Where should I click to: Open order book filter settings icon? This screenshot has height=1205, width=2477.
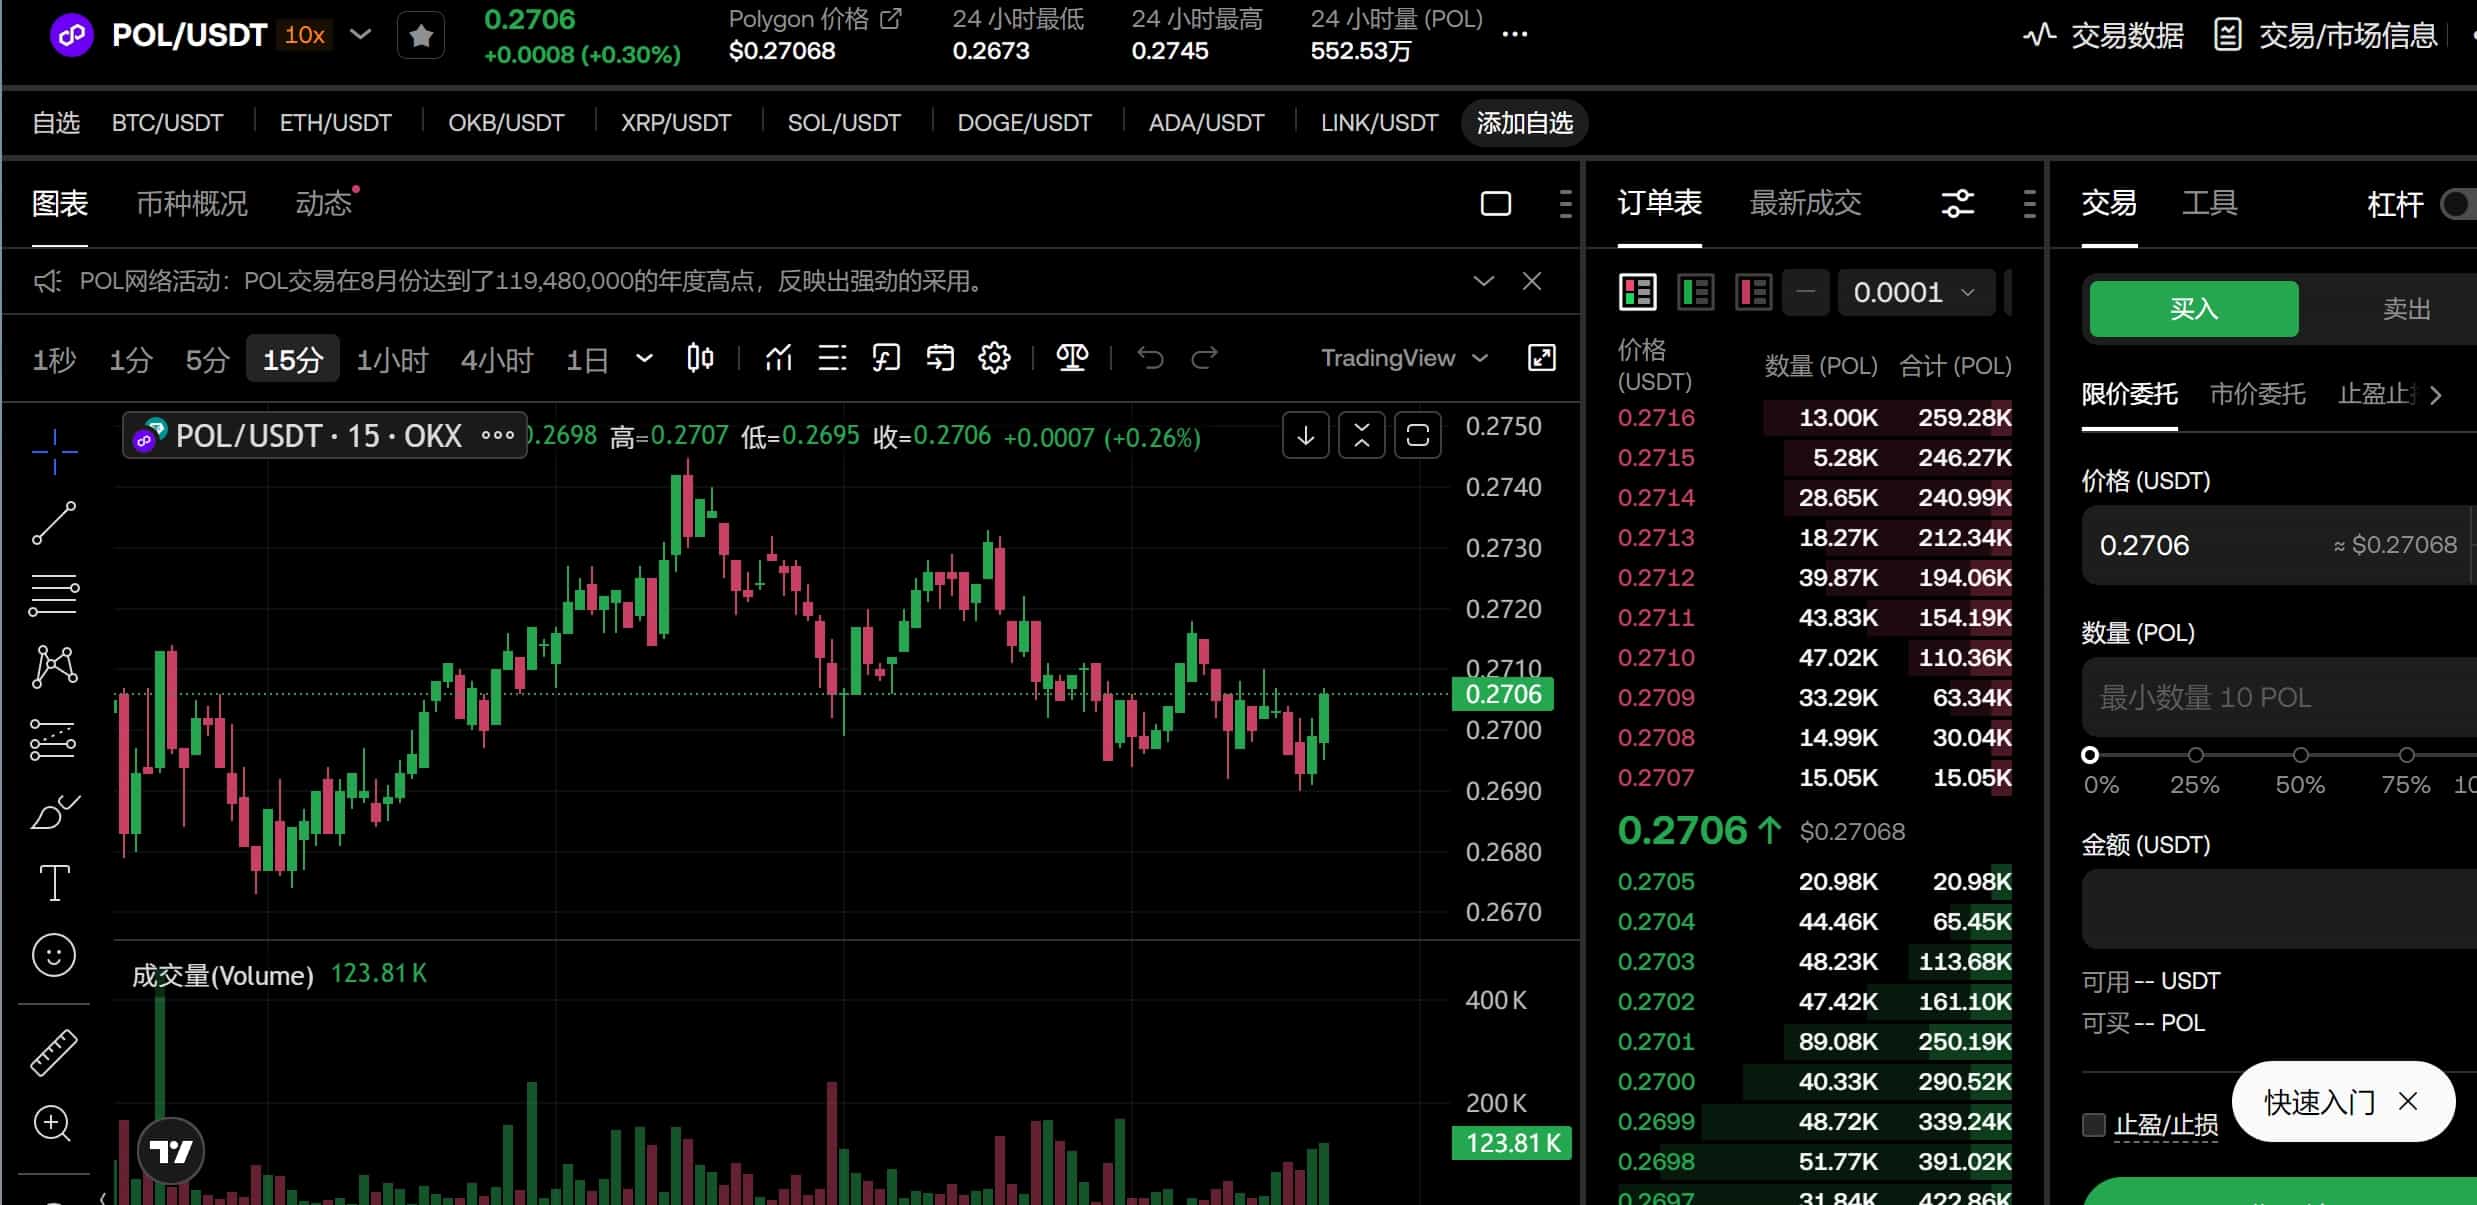click(1957, 204)
